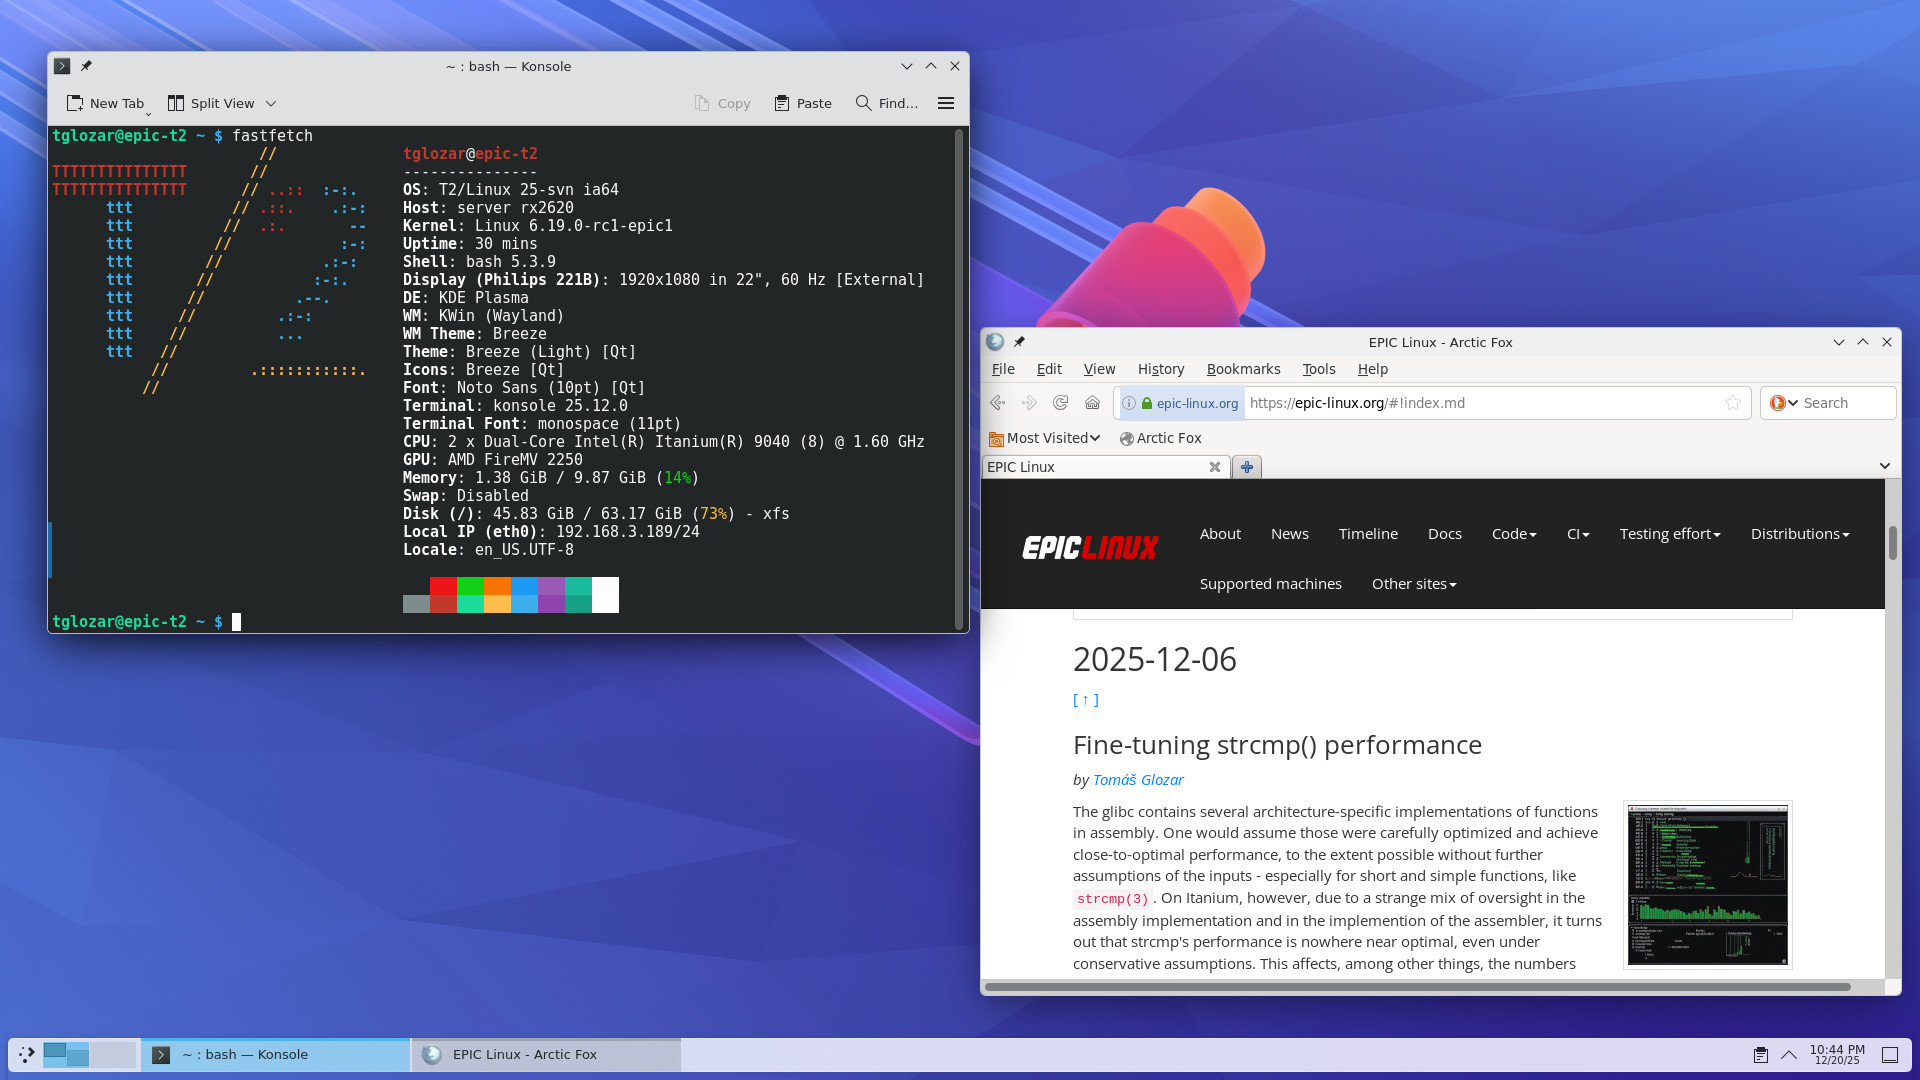Expand the Most Visited bookmarks folder
This screenshot has height=1080, width=1920.
click(1044, 438)
